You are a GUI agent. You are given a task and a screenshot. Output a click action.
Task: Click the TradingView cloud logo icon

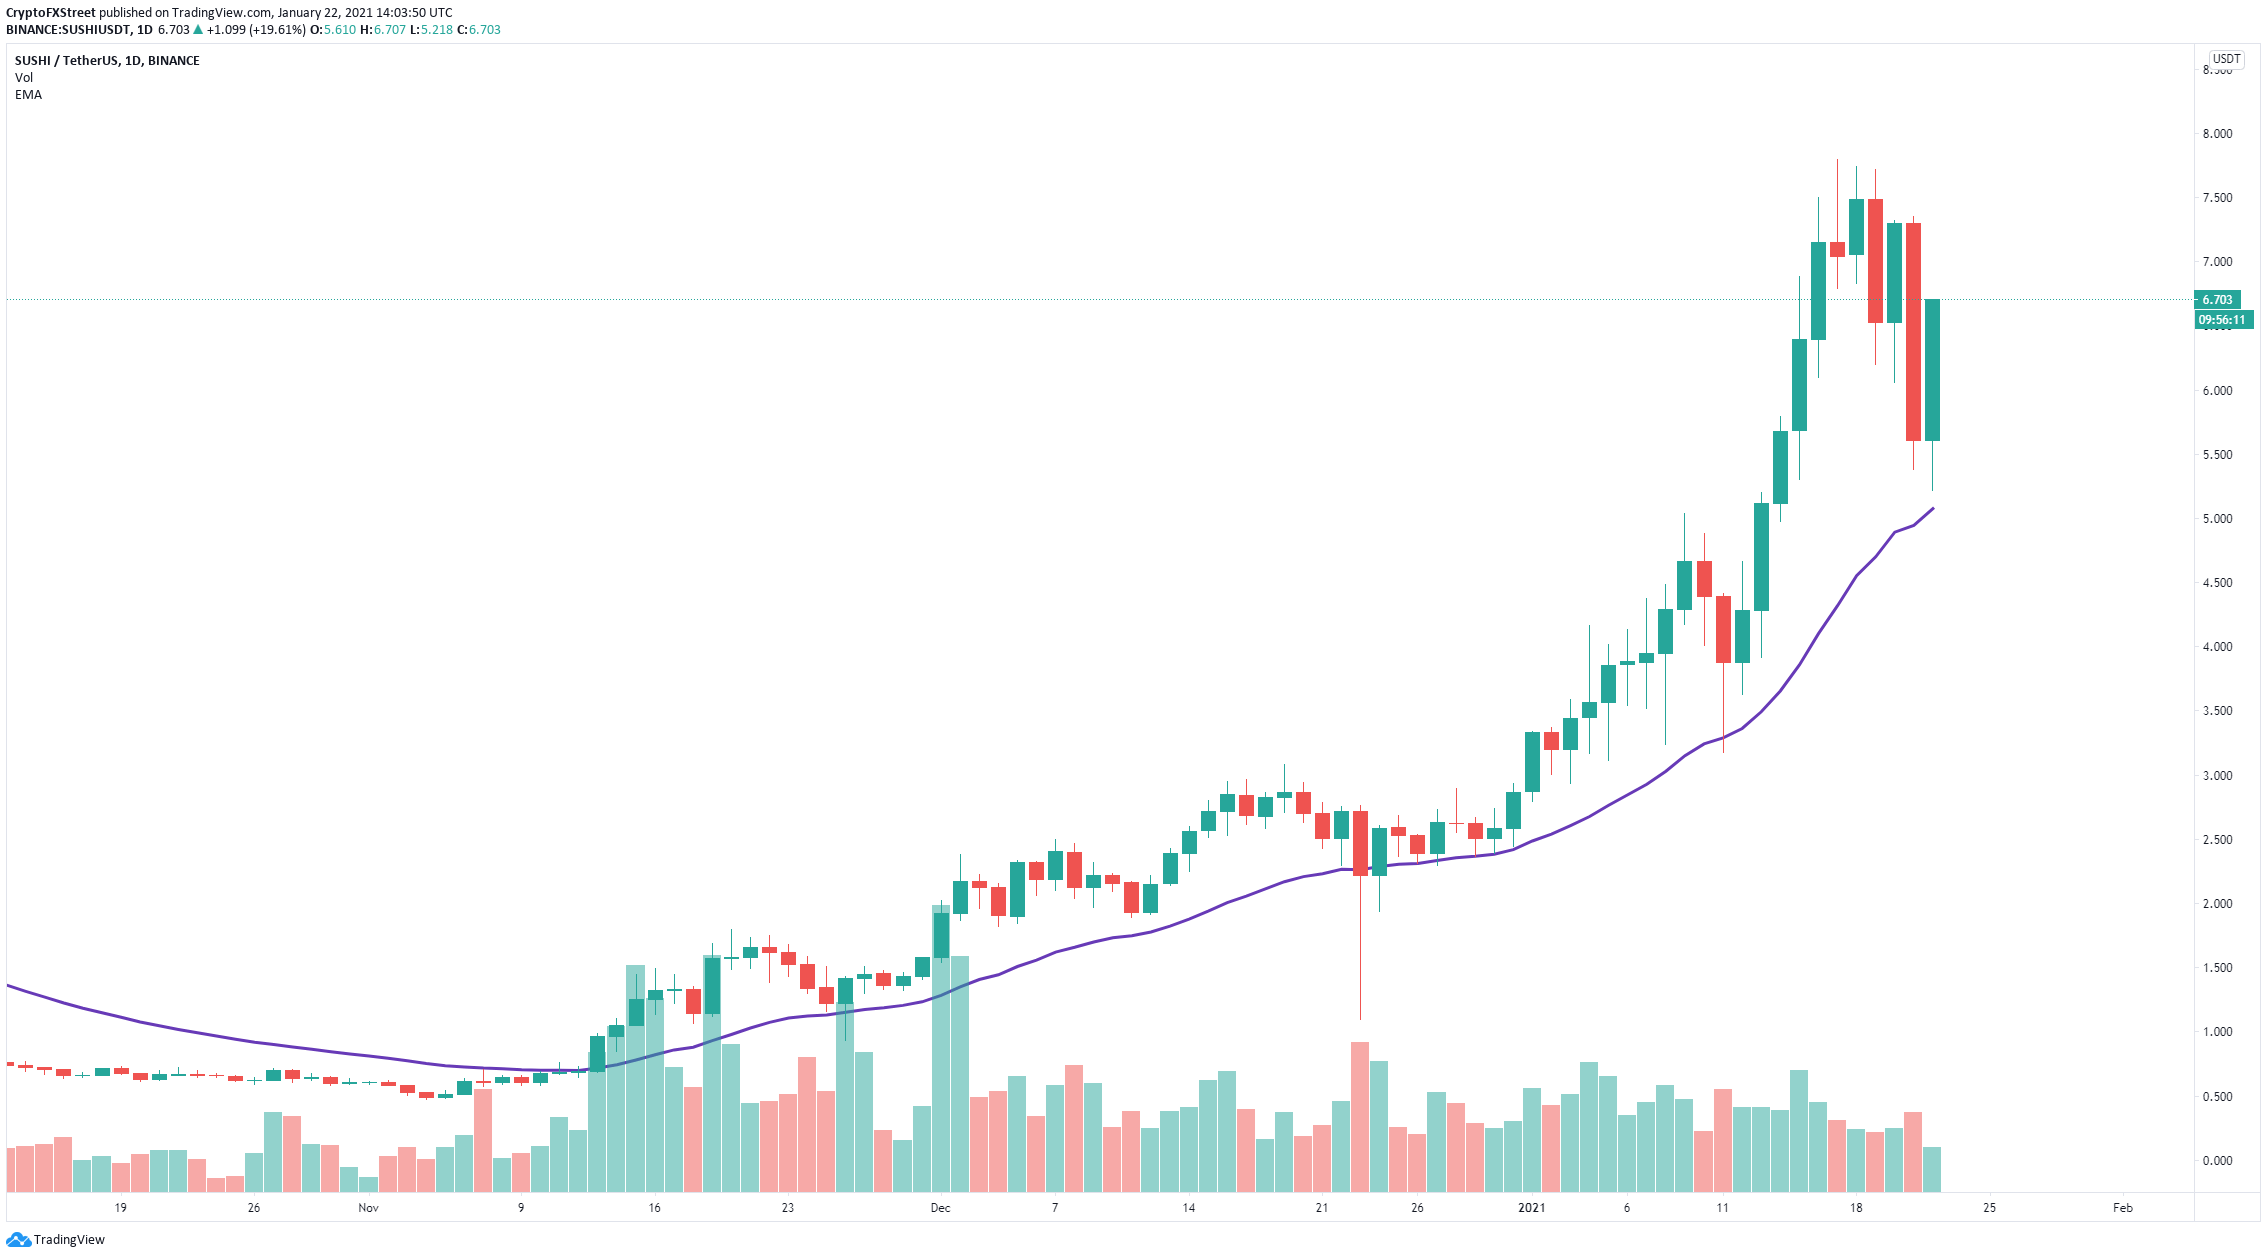point(18,1240)
